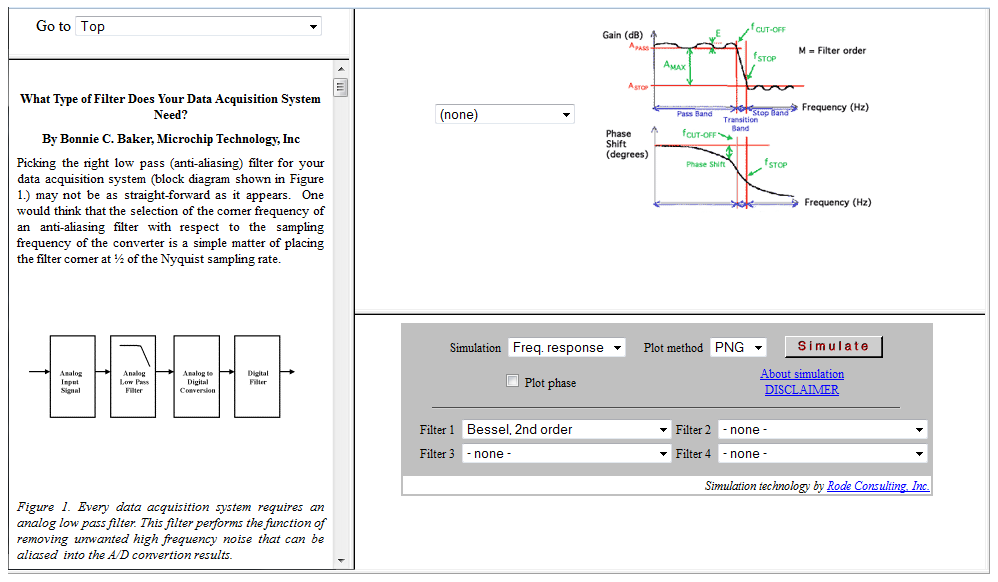Click the filter gain and phase diagram

tap(735, 115)
